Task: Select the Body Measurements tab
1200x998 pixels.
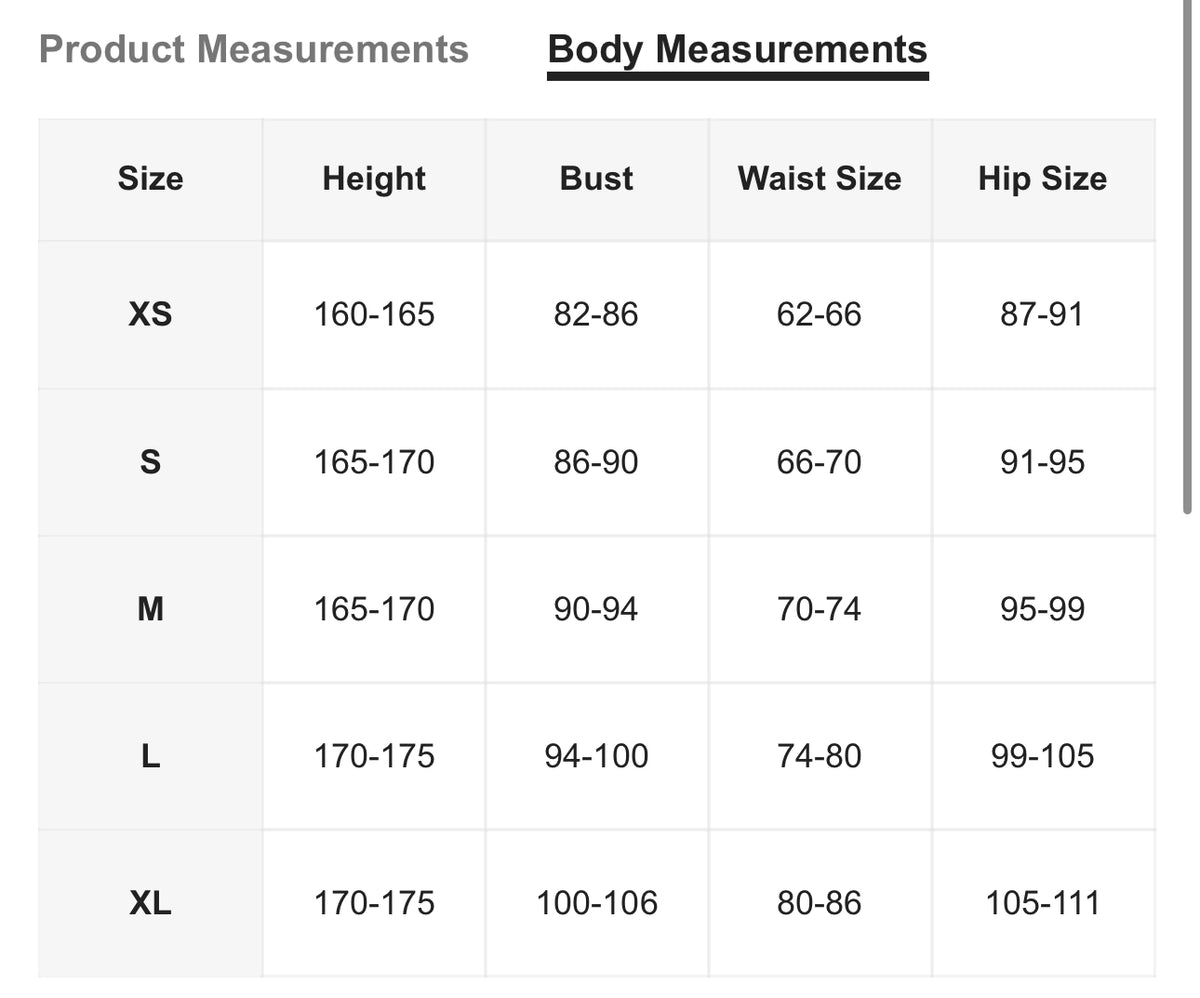Action: [x=737, y=49]
